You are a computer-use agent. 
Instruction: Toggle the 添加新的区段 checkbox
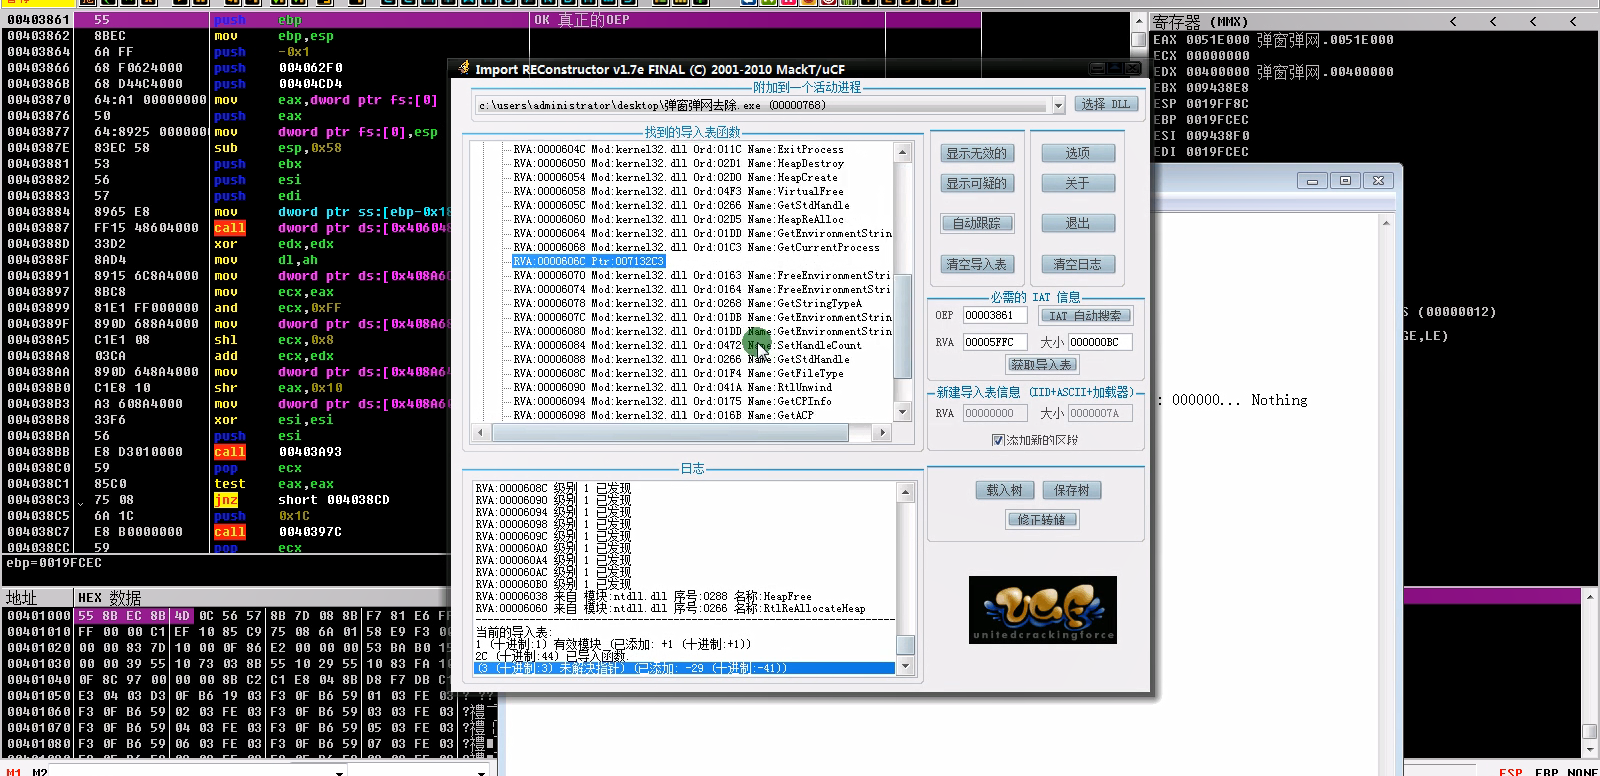coord(997,440)
